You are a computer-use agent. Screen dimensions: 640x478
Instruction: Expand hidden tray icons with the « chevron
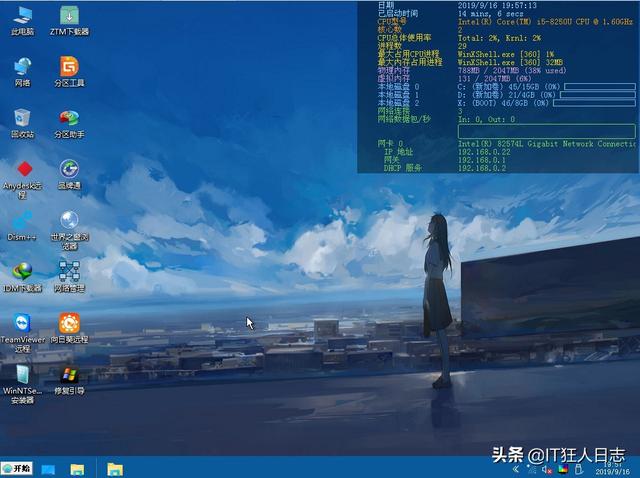pyautogui.click(x=516, y=469)
